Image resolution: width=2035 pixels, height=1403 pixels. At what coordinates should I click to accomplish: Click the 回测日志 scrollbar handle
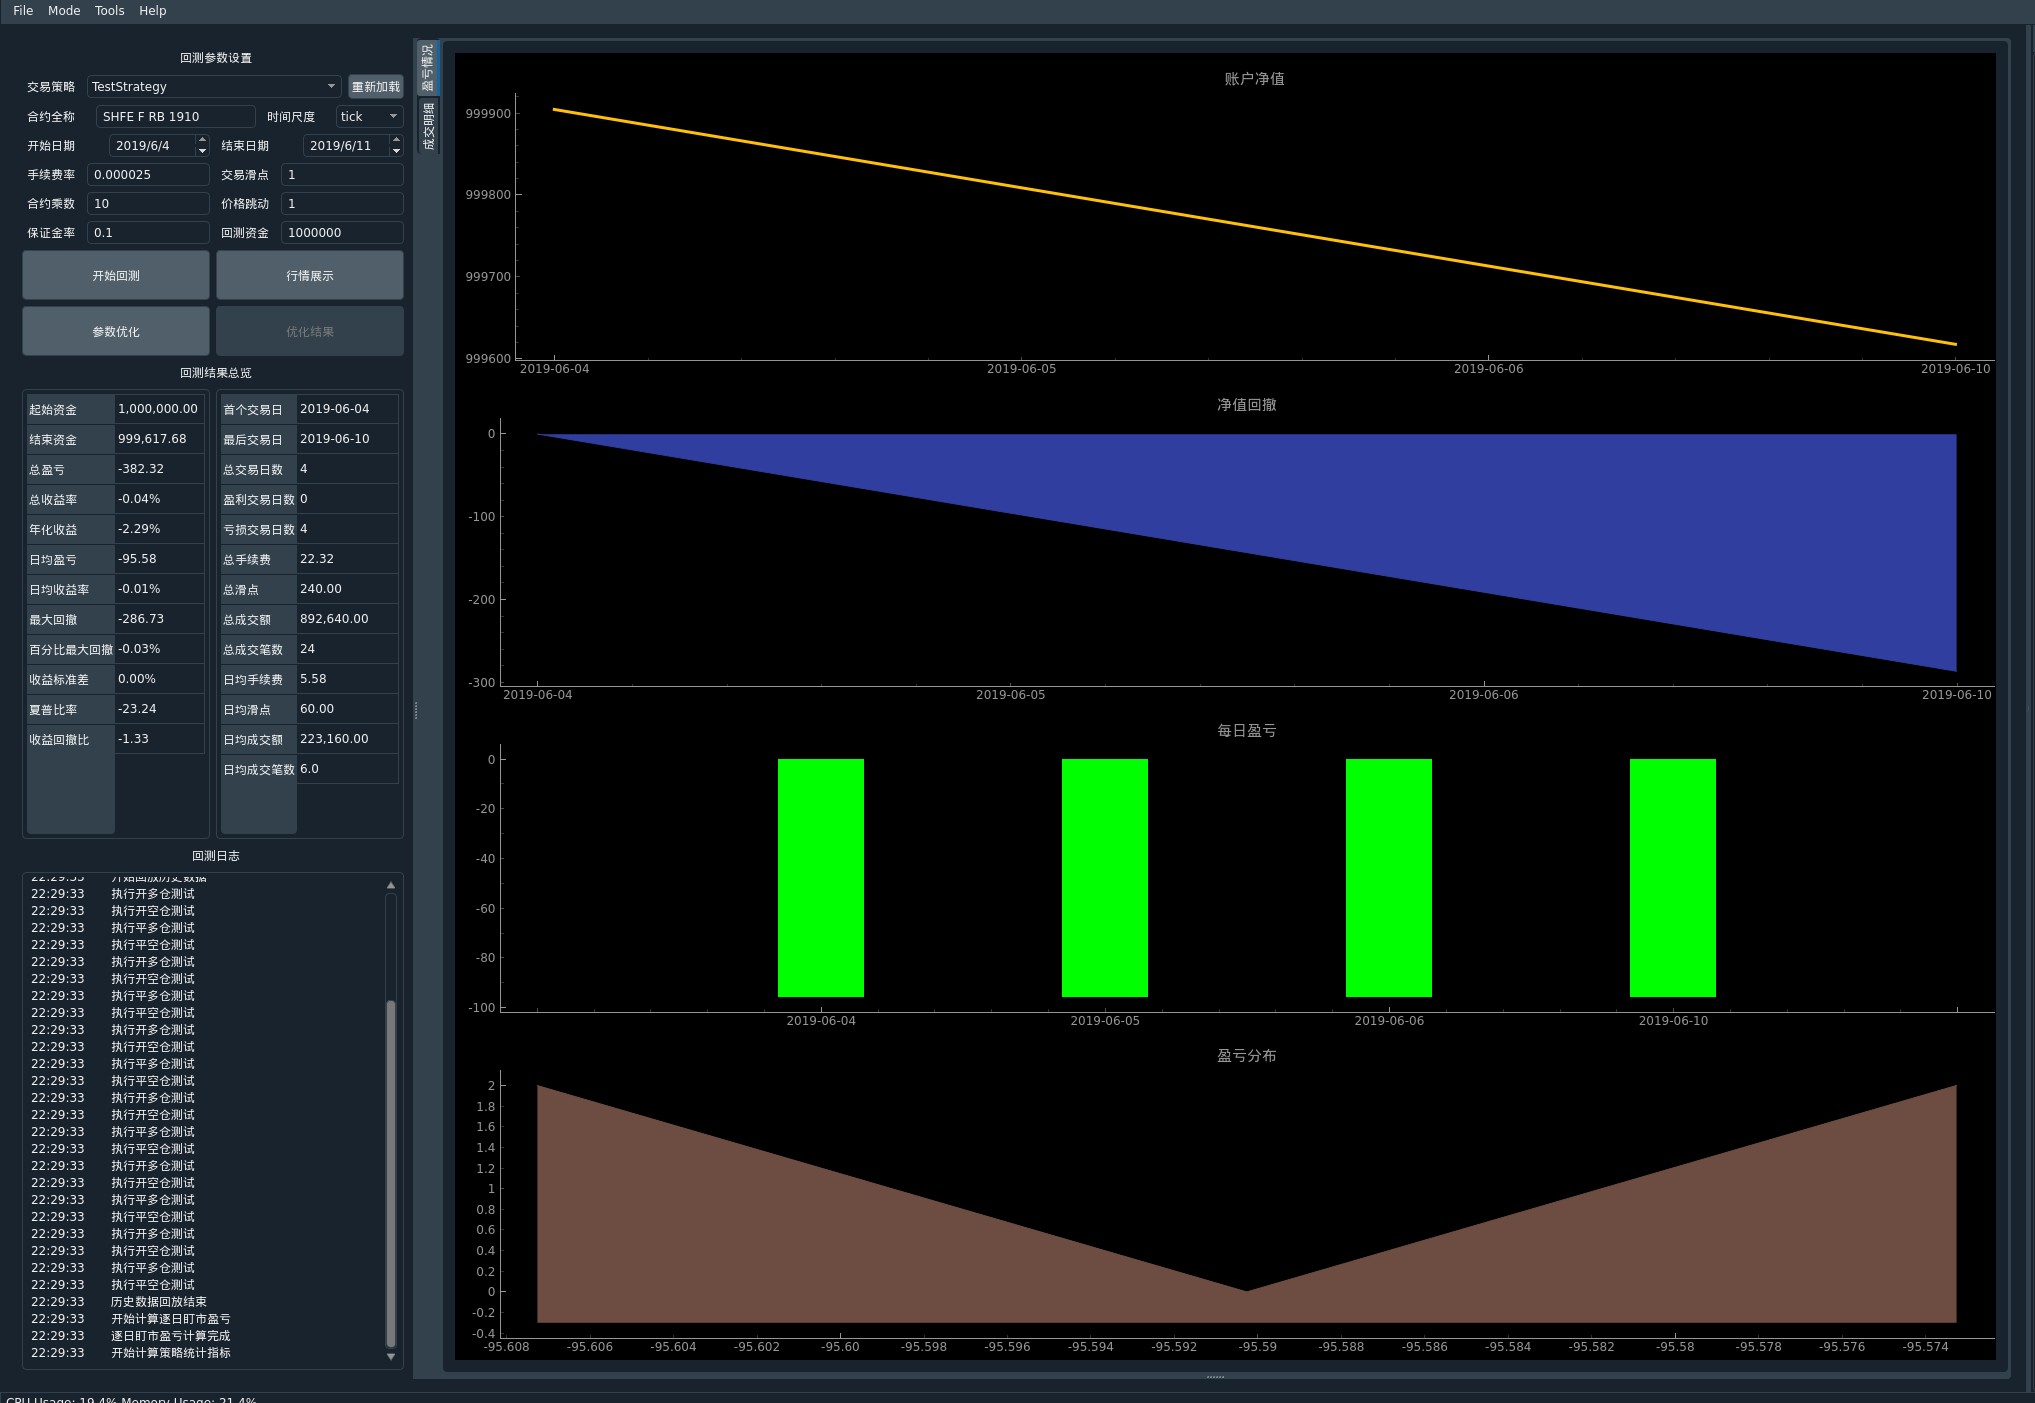[x=391, y=1173]
